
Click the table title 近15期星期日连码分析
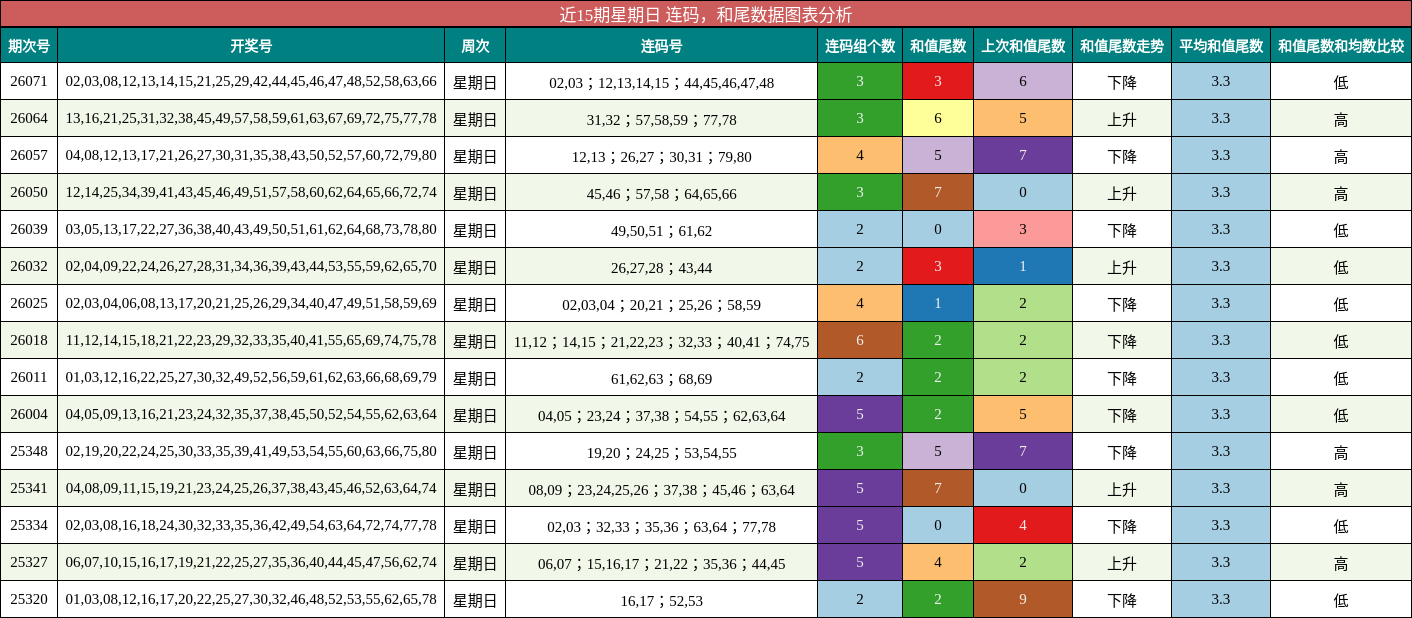point(706,14)
